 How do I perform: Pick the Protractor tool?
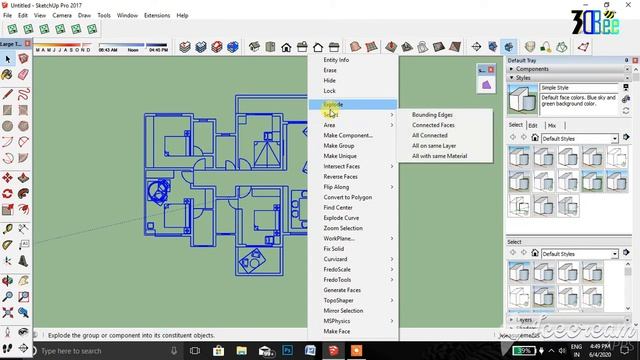7,245
